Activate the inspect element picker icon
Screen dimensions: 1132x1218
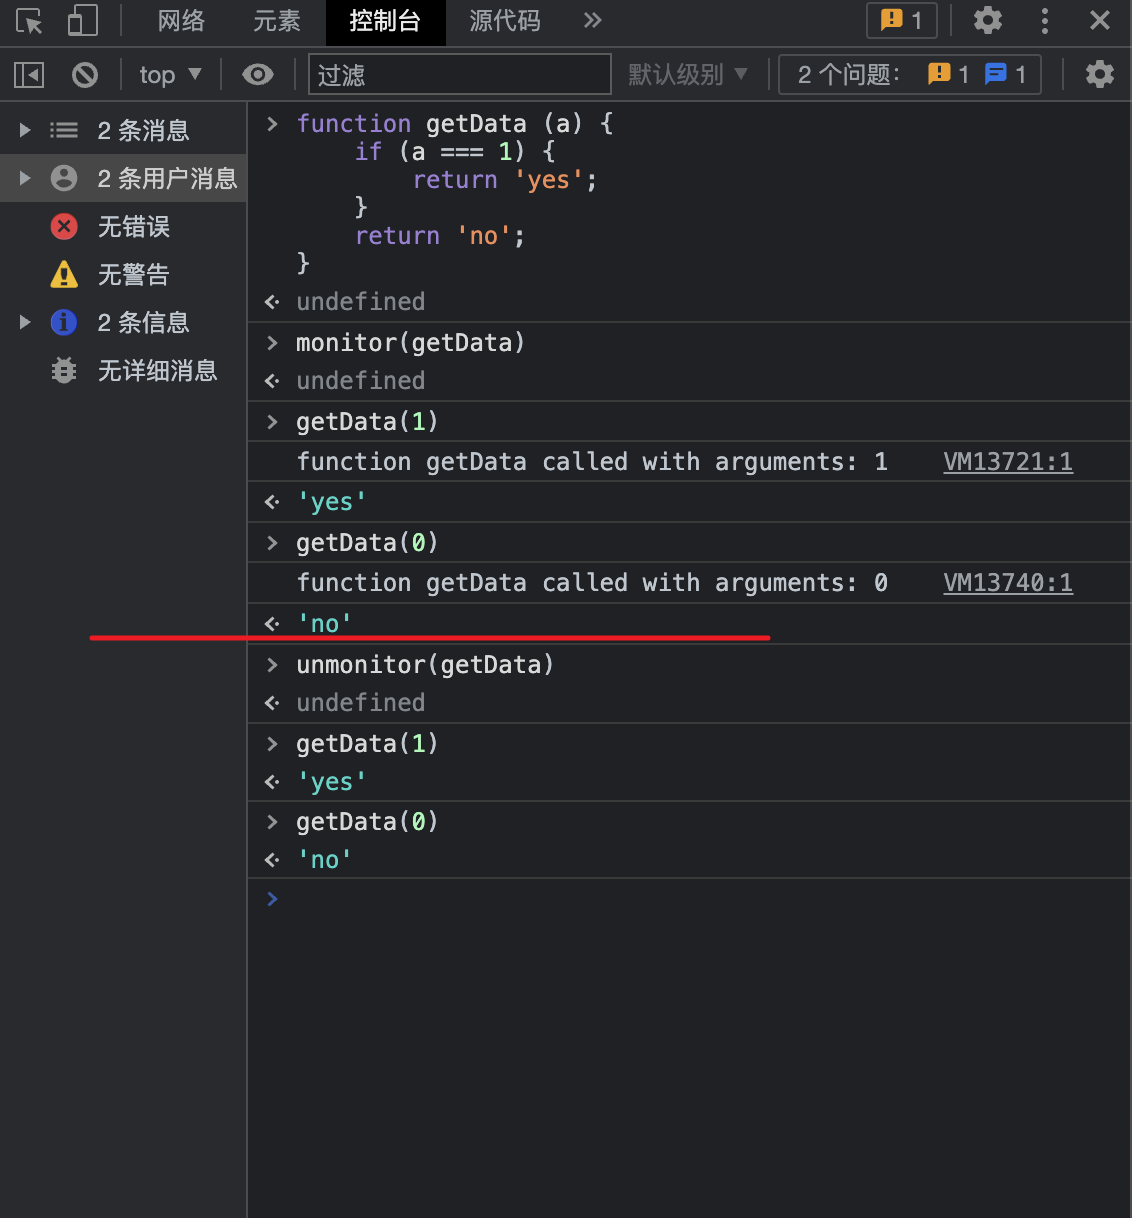(x=30, y=21)
